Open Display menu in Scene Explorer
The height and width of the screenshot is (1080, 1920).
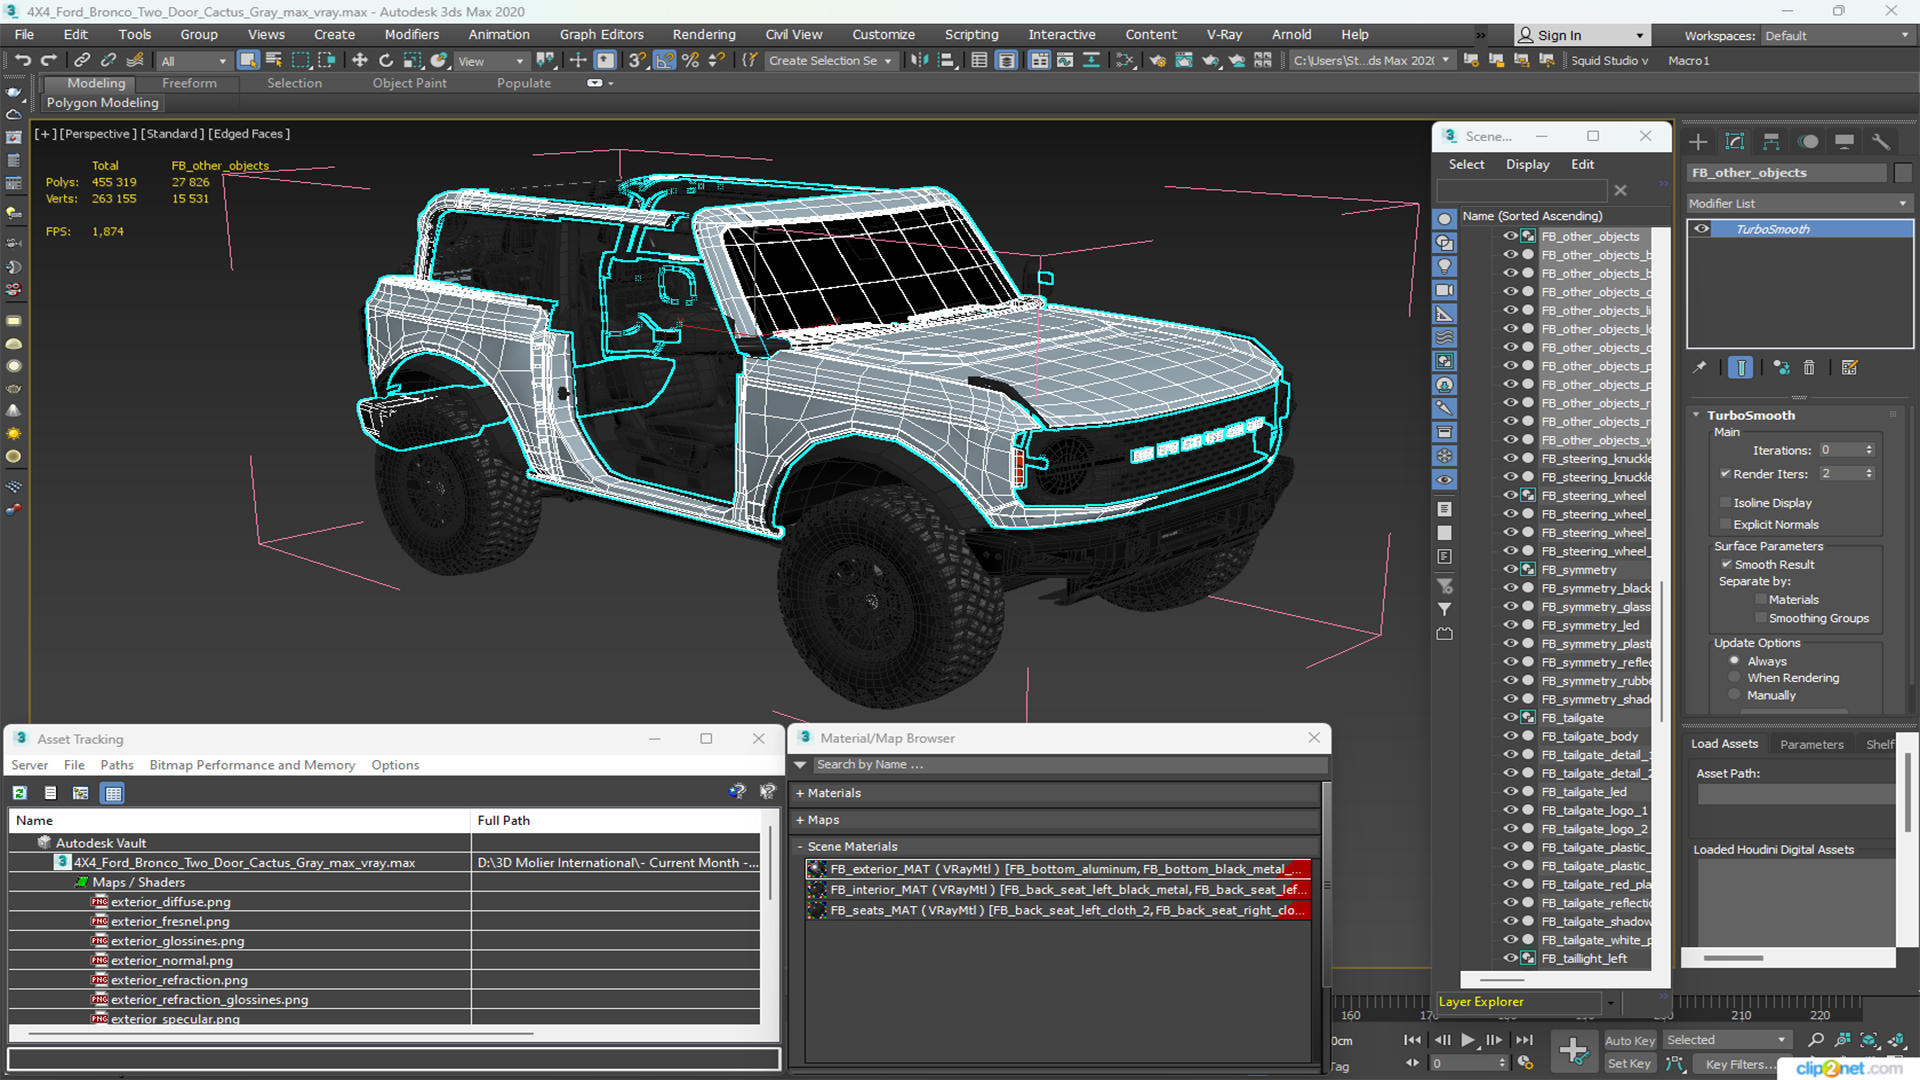(1527, 165)
